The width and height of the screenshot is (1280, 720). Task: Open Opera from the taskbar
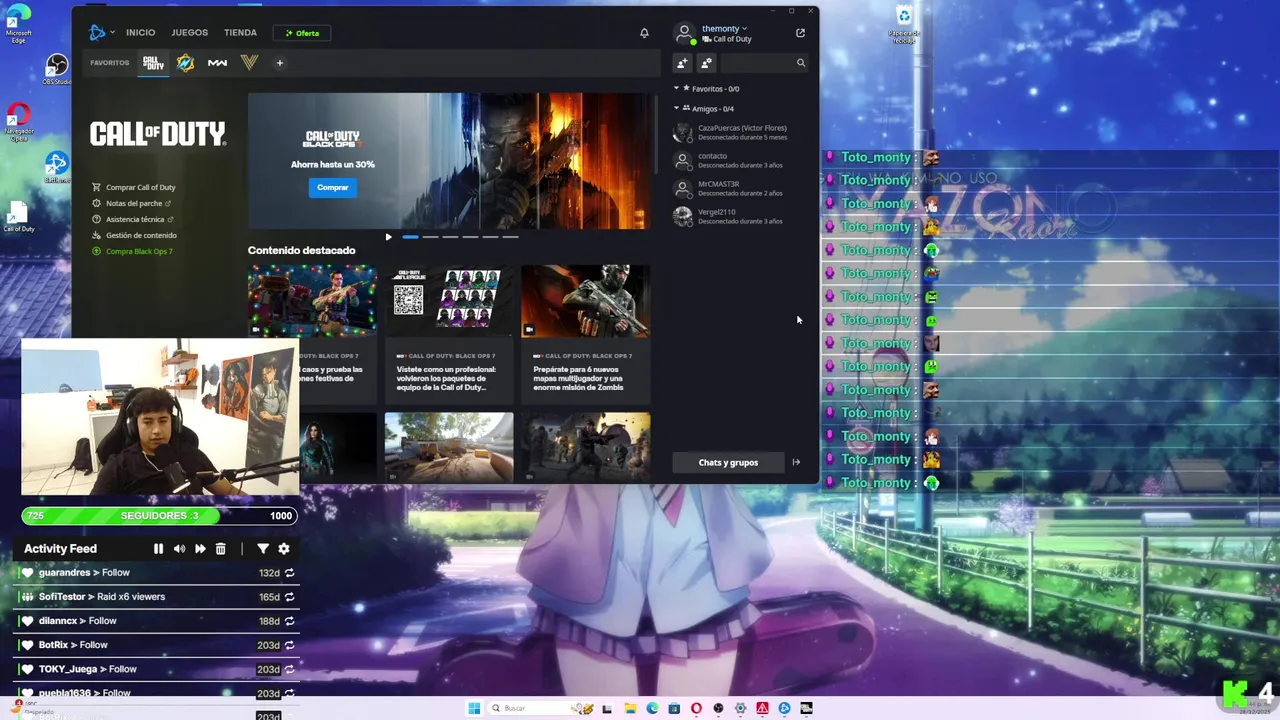(x=696, y=708)
